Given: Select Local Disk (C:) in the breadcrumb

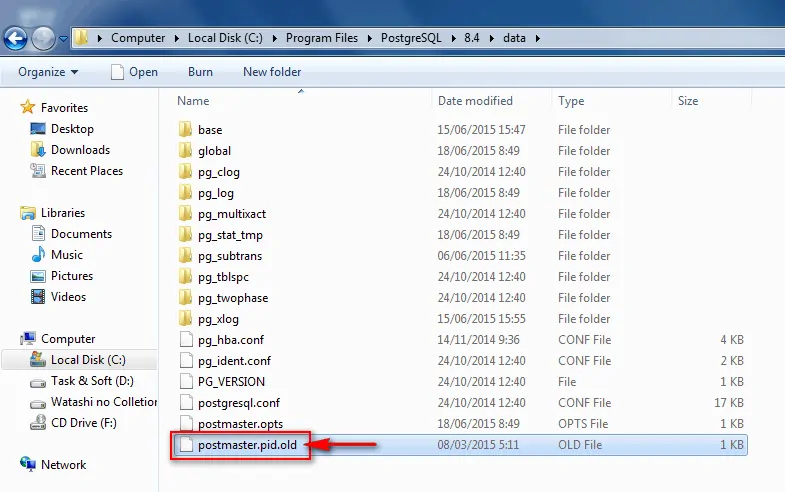Looking at the screenshot, I should point(225,38).
